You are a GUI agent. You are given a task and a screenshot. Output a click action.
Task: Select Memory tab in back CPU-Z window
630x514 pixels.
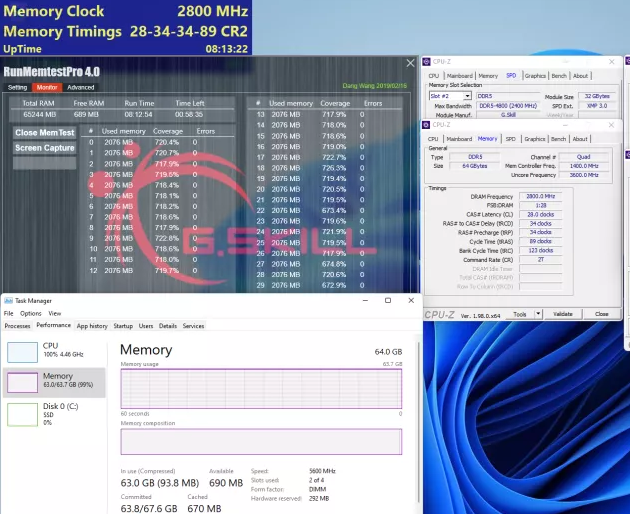point(488,76)
